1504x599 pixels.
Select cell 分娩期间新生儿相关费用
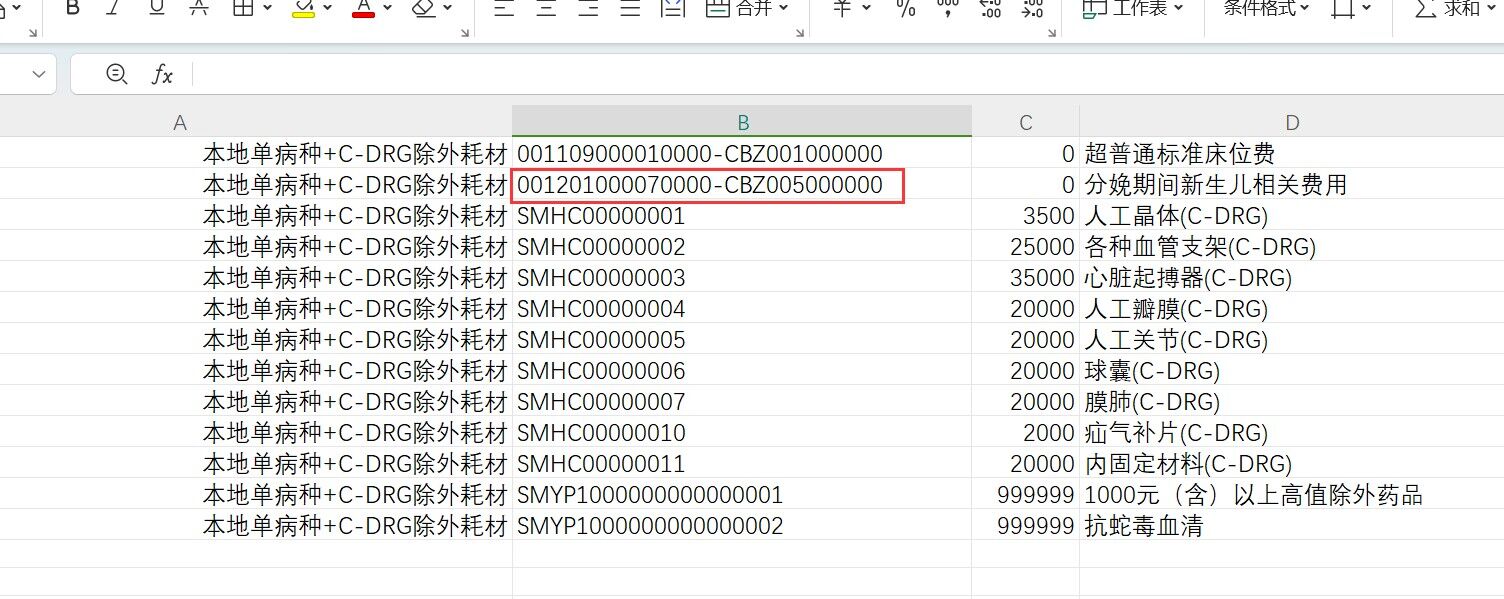click(x=1292, y=185)
